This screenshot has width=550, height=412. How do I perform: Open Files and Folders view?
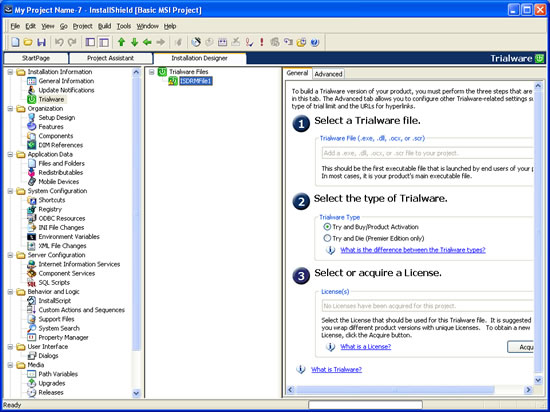coord(61,163)
